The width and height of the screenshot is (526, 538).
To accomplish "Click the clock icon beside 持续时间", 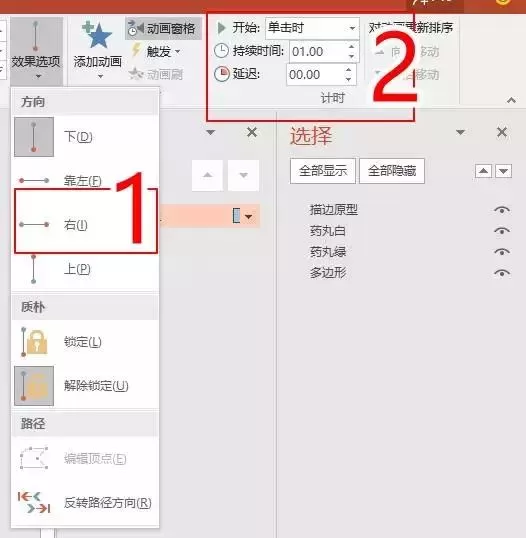I will click(x=221, y=51).
